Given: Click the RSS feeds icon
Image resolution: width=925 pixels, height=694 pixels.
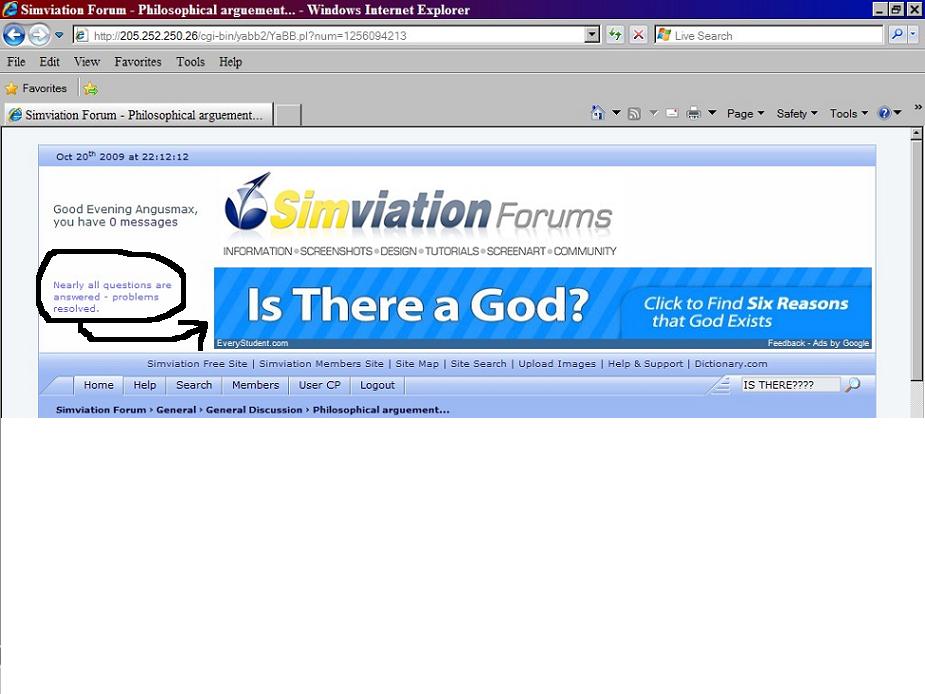Looking at the screenshot, I should [634, 113].
